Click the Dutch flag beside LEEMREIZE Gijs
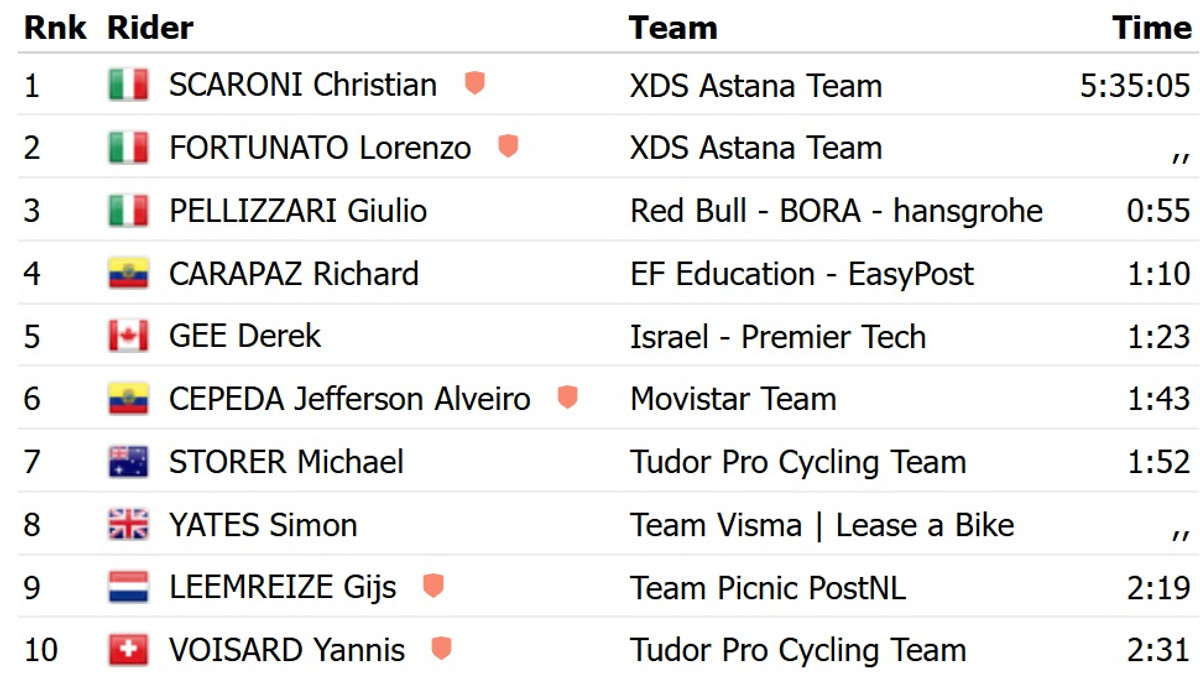Image resolution: width=1200 pixels, height=678 pixels. tap(128, 587)
